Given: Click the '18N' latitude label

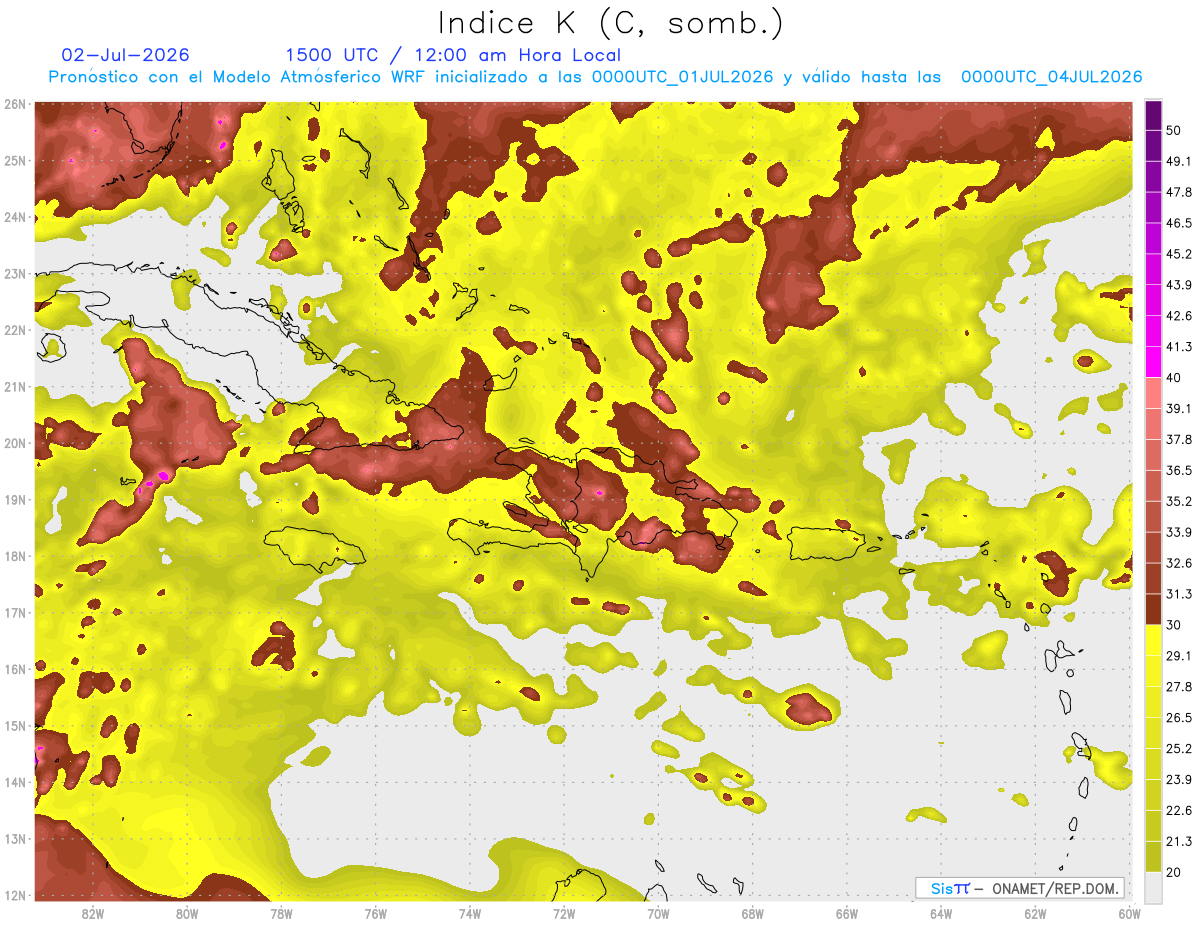Looking at the screenshot, I should 14,556.
